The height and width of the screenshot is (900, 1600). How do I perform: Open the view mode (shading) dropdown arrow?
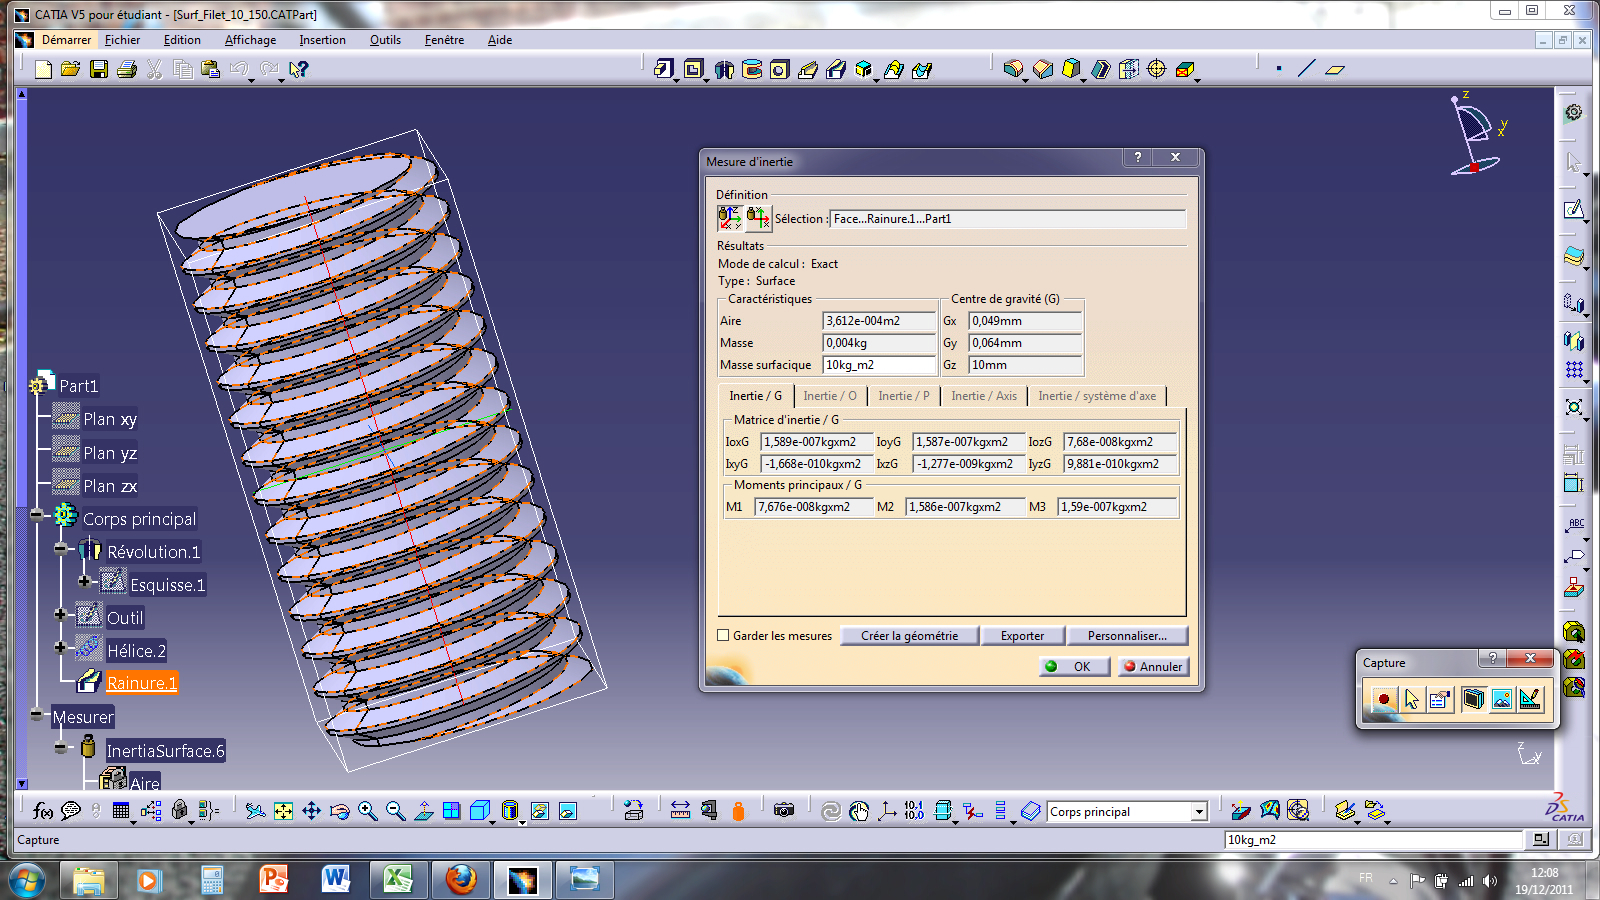pyautogui.click(x=523, y=822)
